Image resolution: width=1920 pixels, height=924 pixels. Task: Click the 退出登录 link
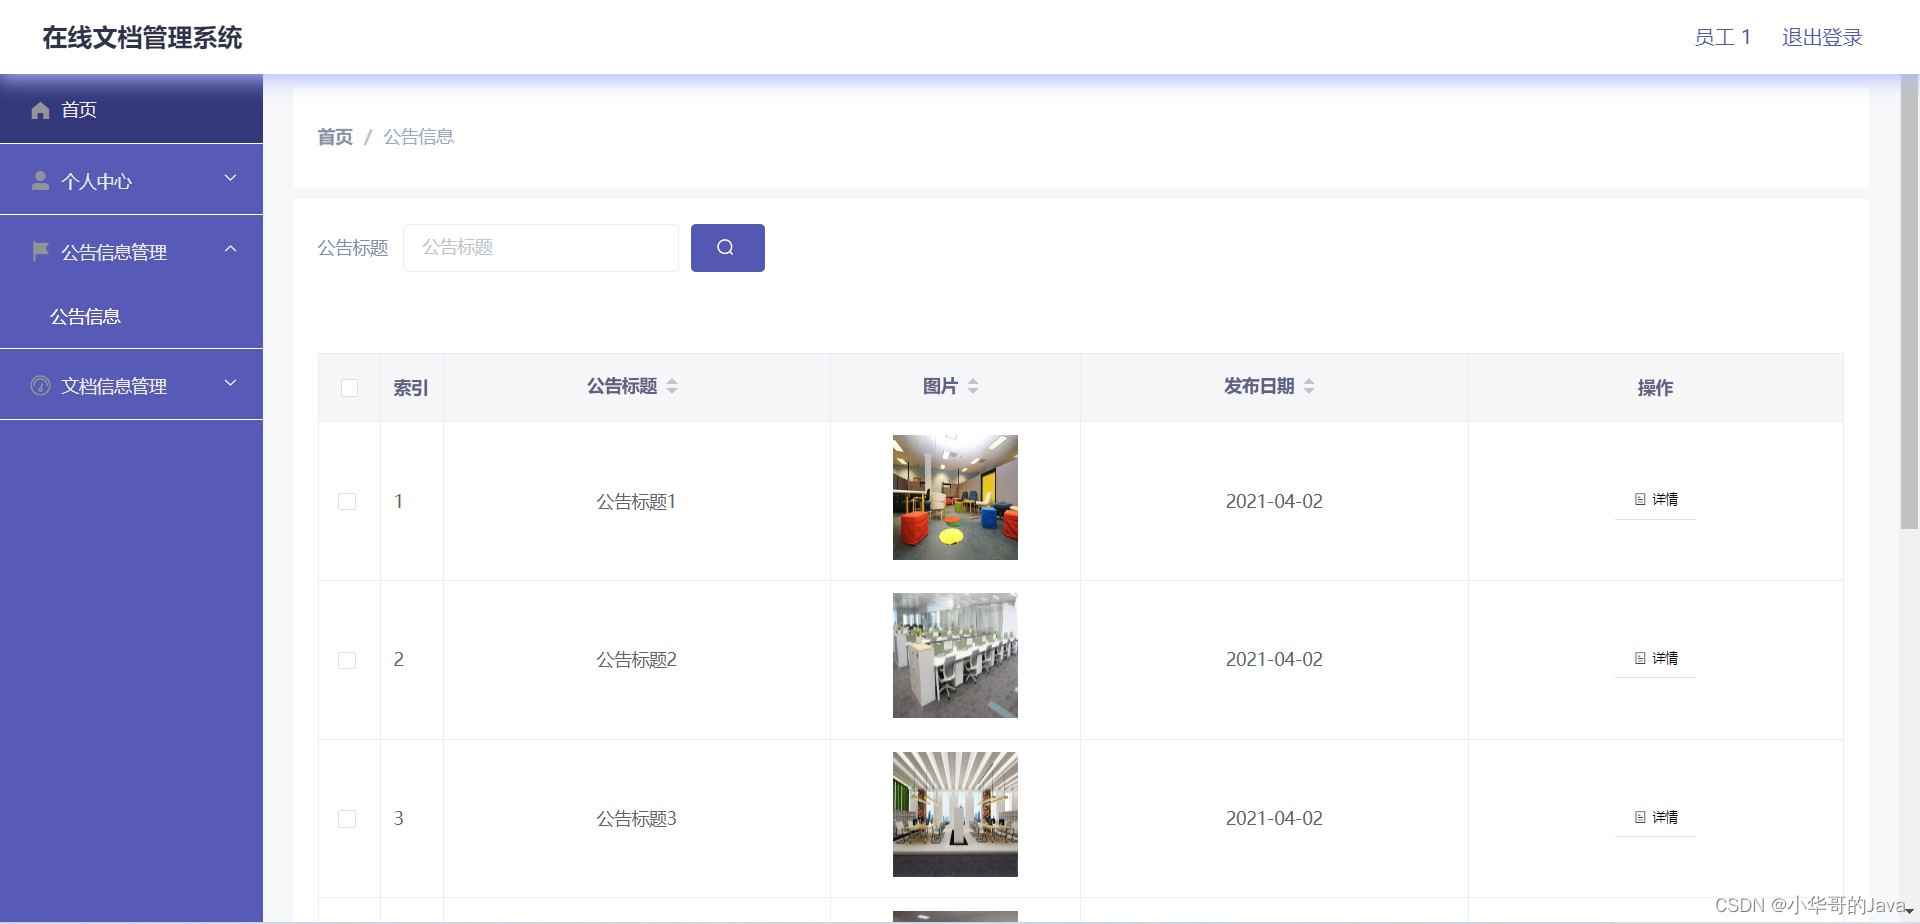[1822, 37]
